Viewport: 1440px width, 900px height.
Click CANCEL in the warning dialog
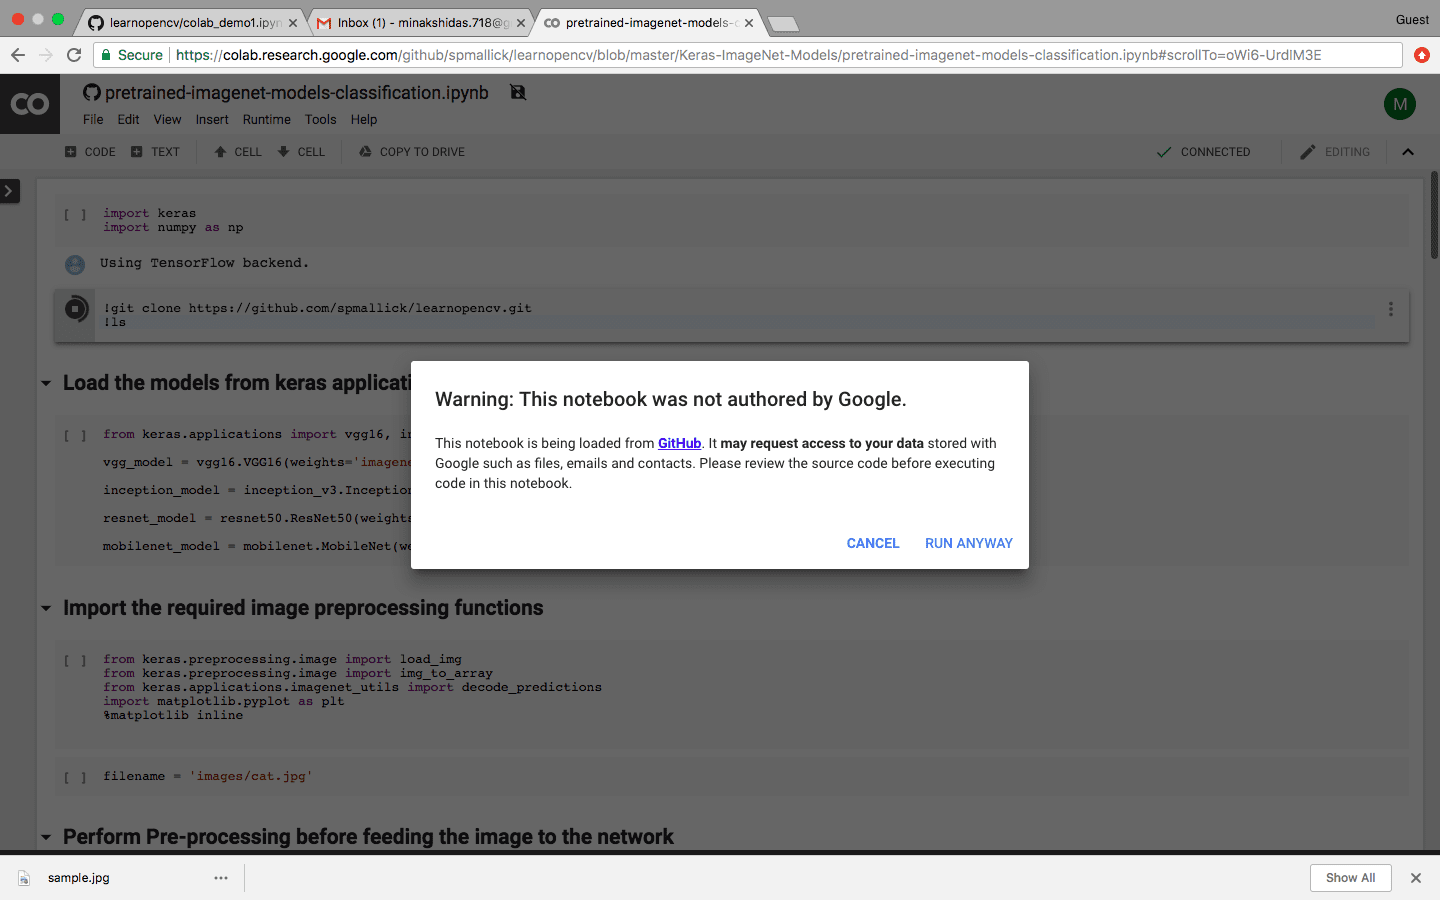pos(873,543)
